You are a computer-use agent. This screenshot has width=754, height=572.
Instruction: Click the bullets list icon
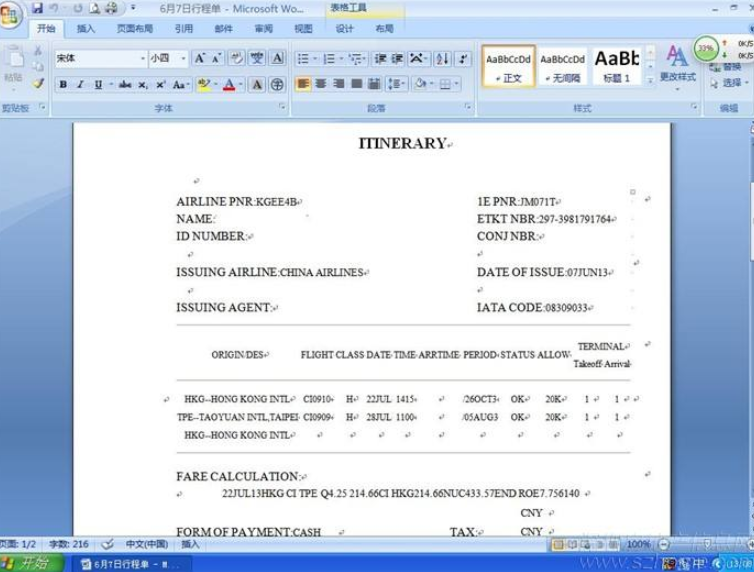303,59
